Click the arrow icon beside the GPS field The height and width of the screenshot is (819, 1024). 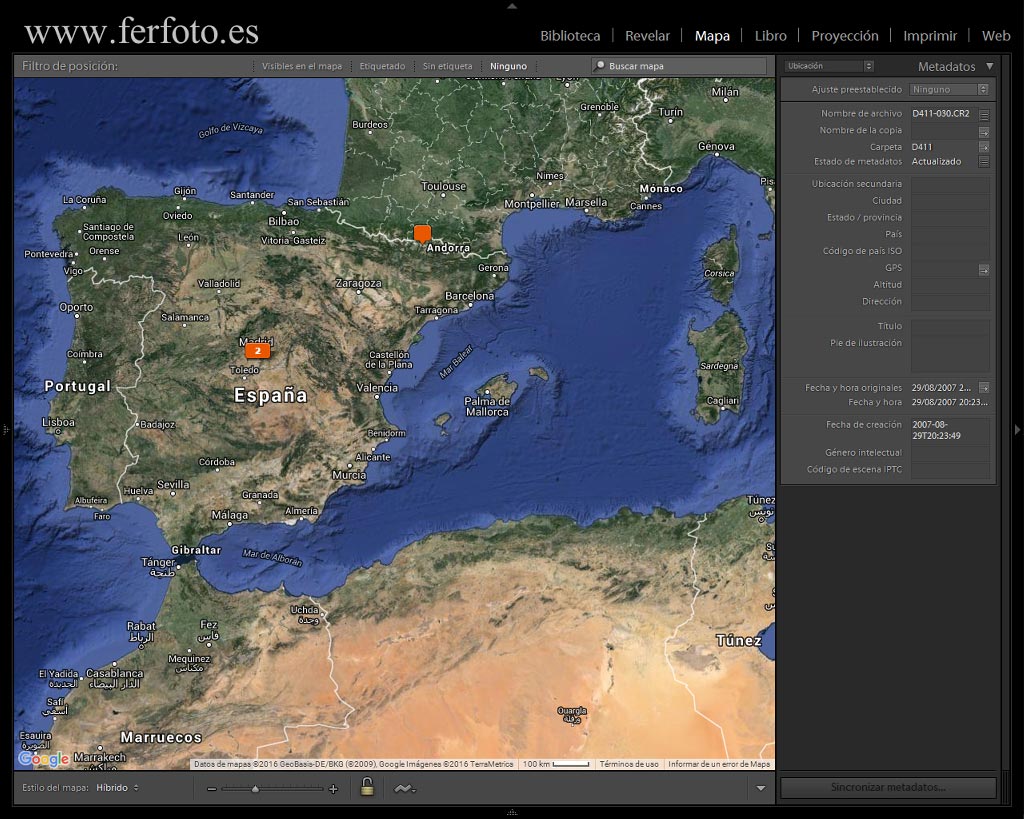pyautogui.click(x=984, y=270)
